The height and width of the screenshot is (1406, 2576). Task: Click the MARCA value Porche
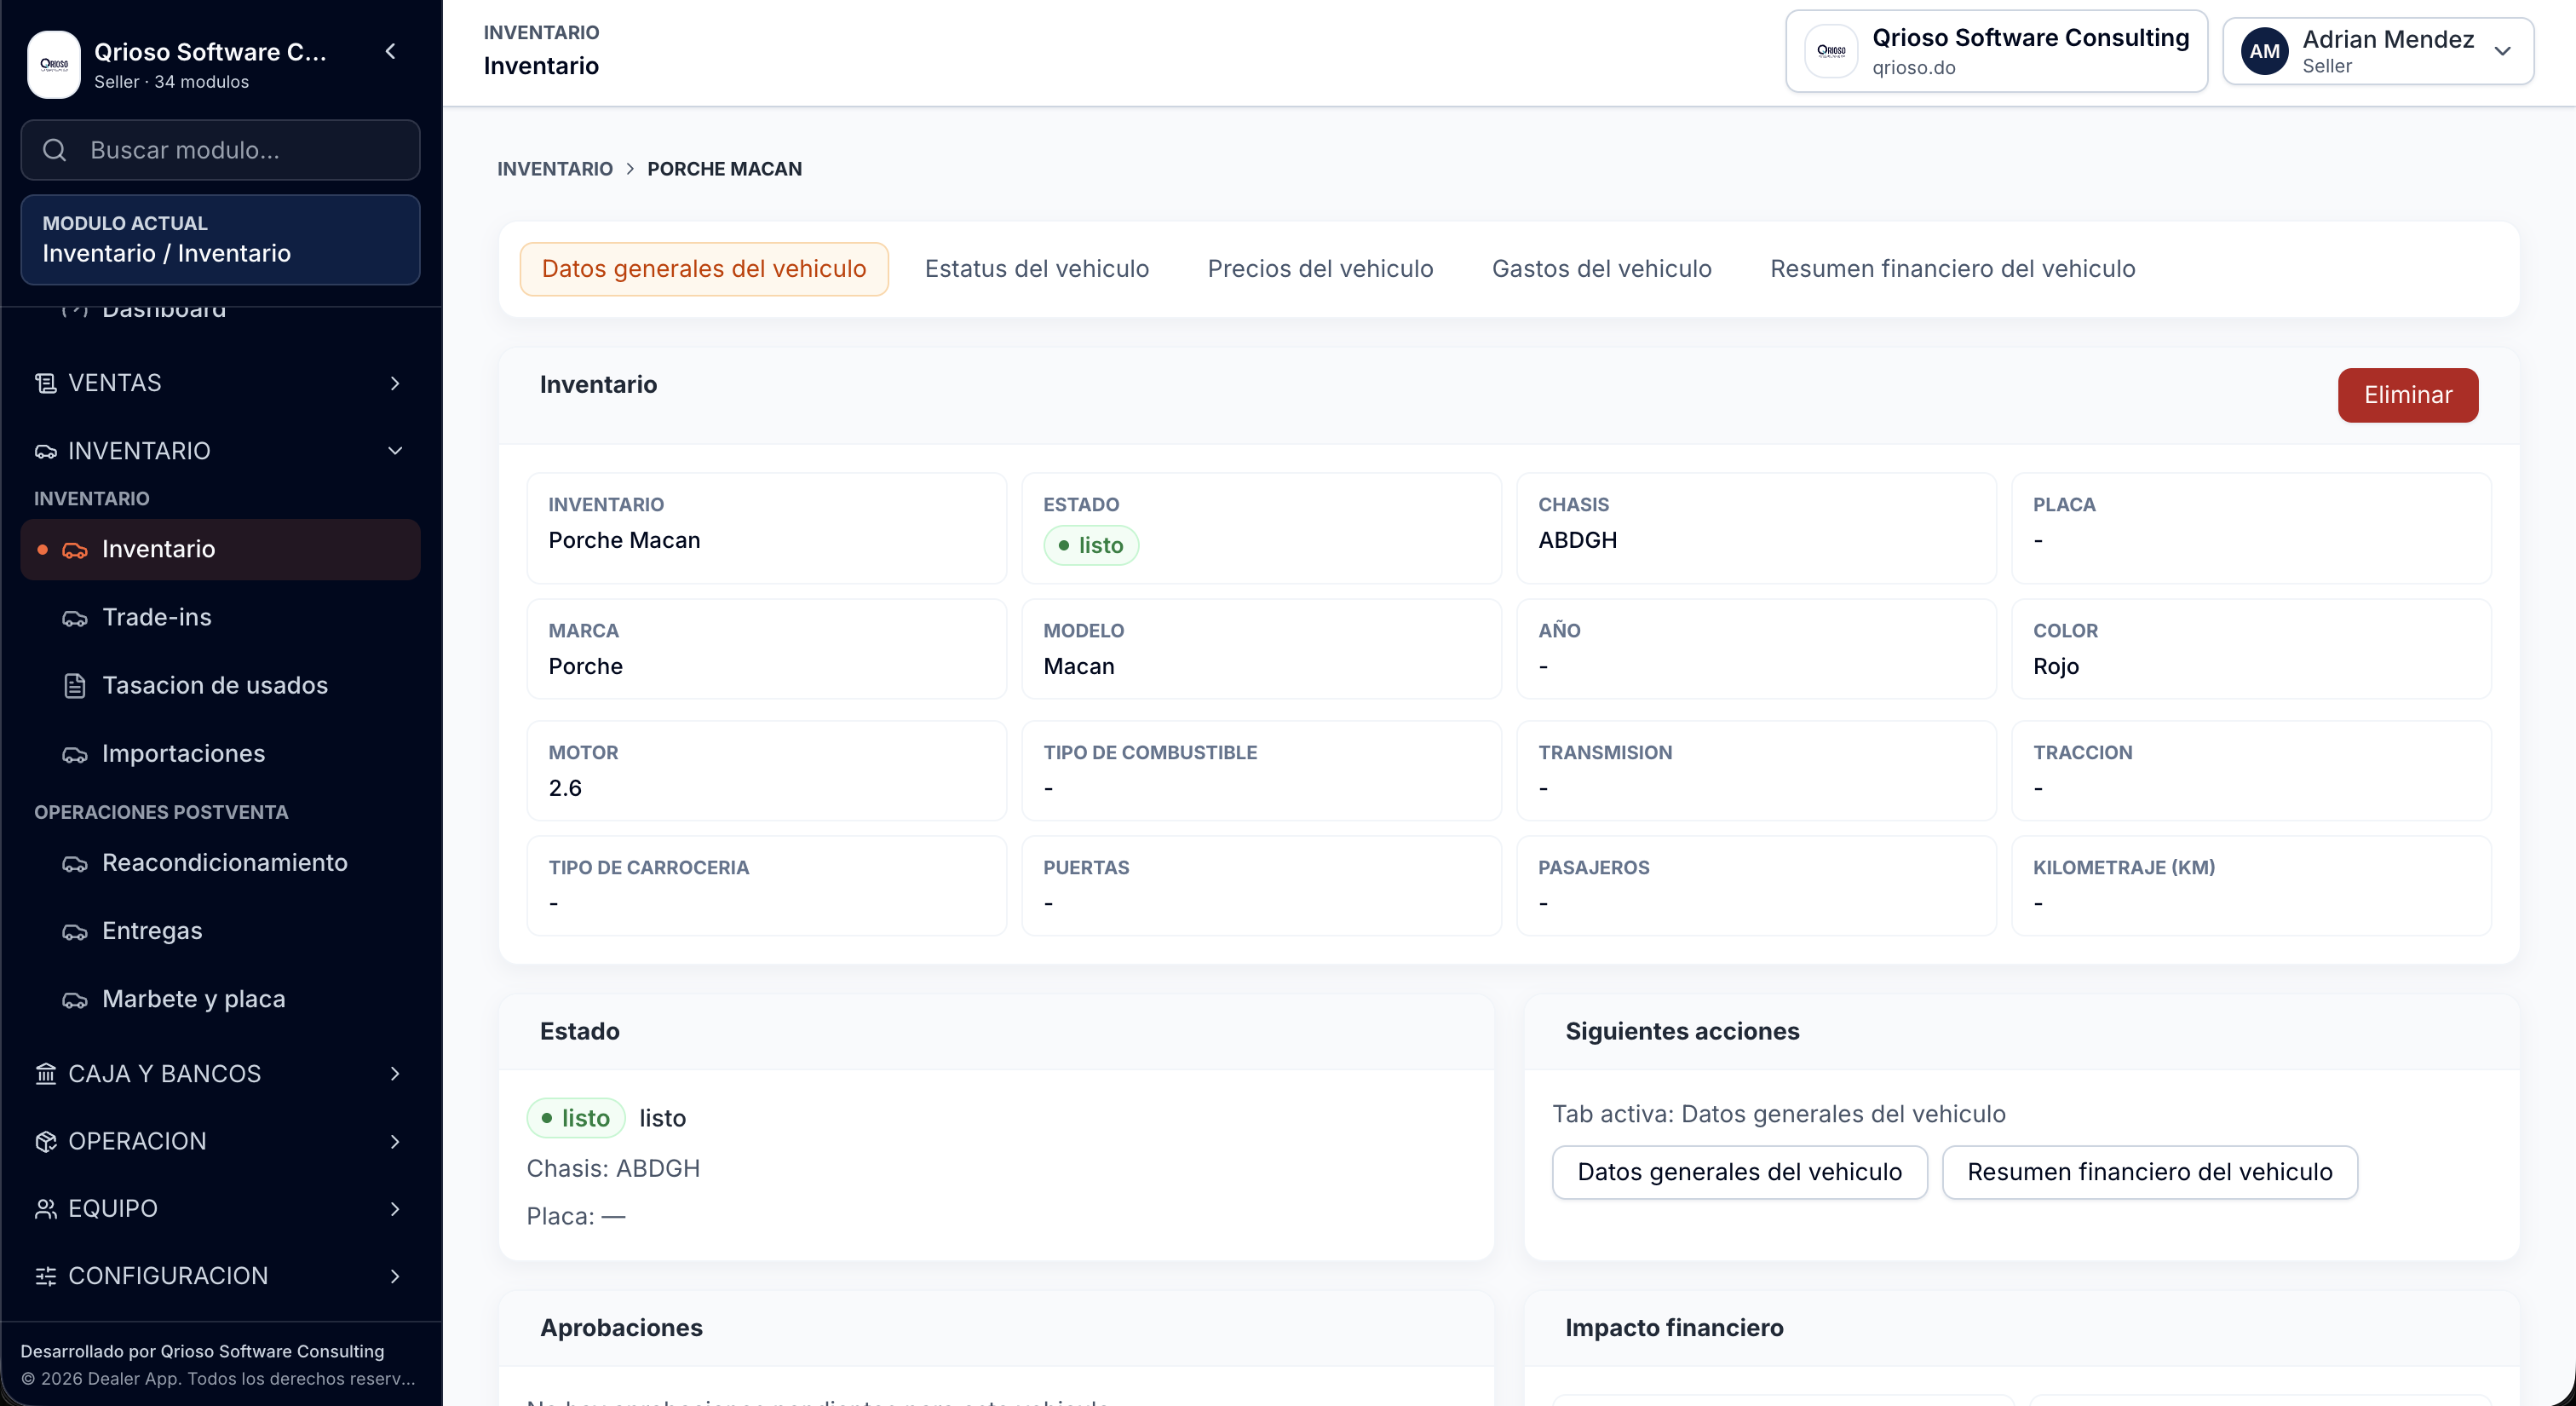pyautogui.click(x=585, y=666)
